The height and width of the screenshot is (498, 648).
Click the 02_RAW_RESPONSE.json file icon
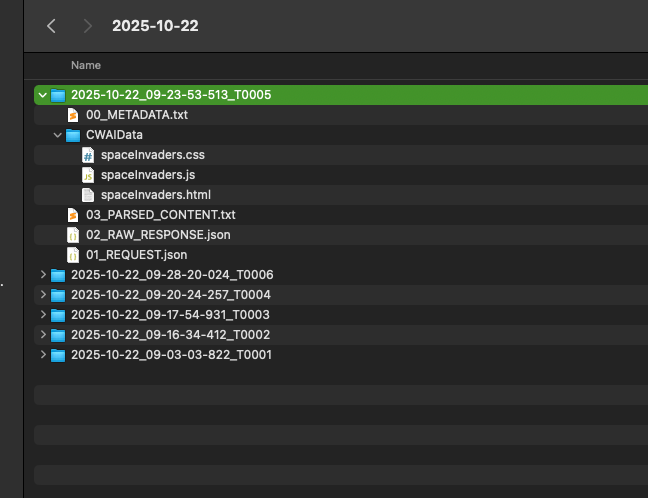[x=73, y=235]
